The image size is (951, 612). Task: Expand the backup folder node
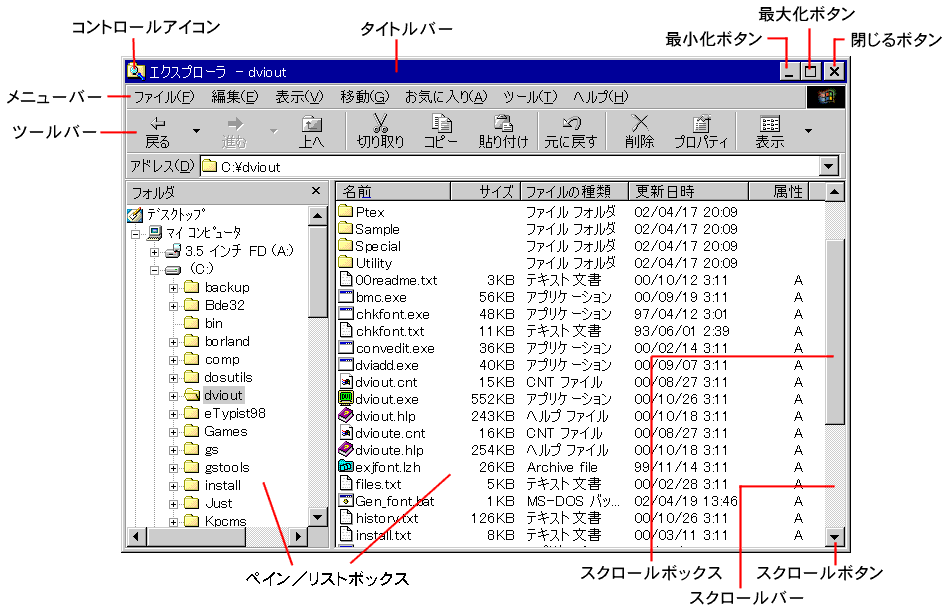click(173, 288)
